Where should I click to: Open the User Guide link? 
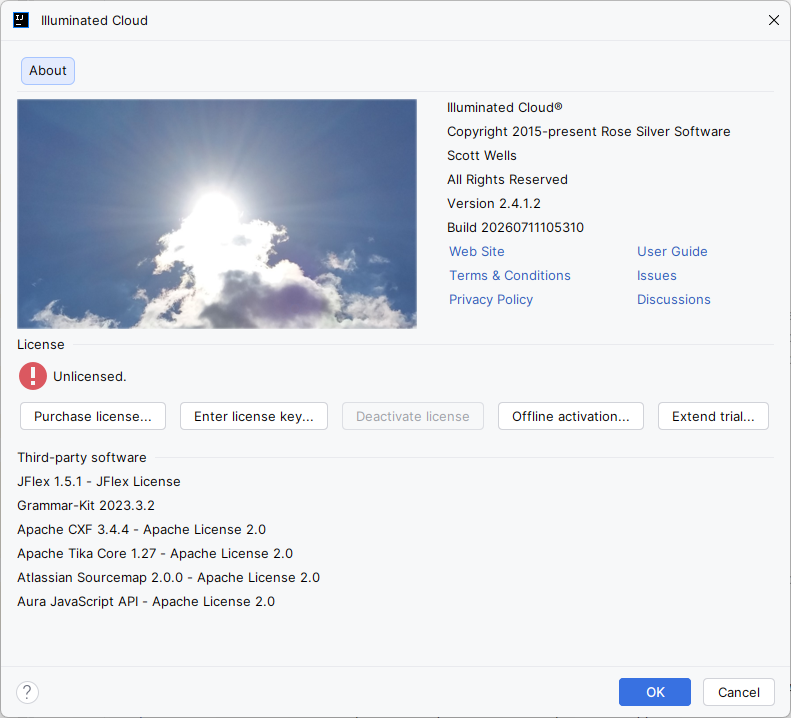click(x=672, y=251)
